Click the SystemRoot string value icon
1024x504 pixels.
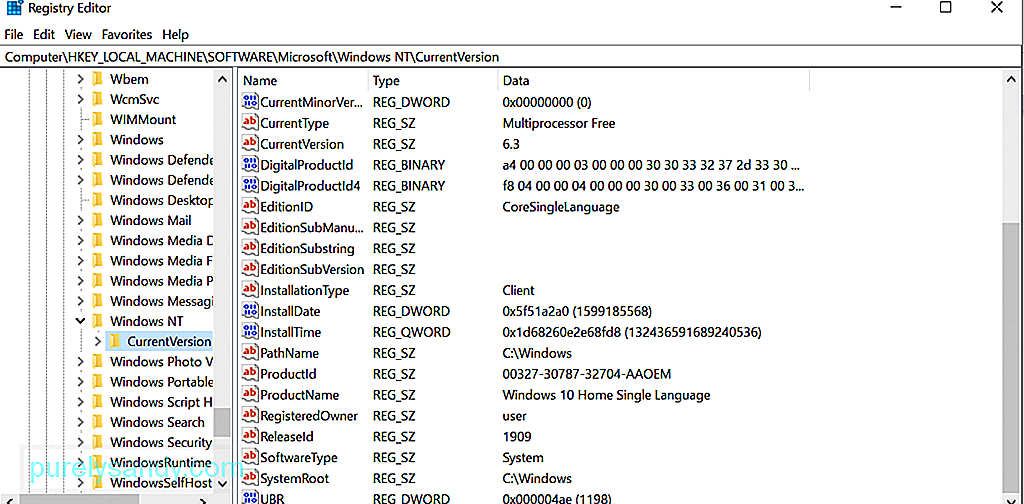click(x=249, y=478)
